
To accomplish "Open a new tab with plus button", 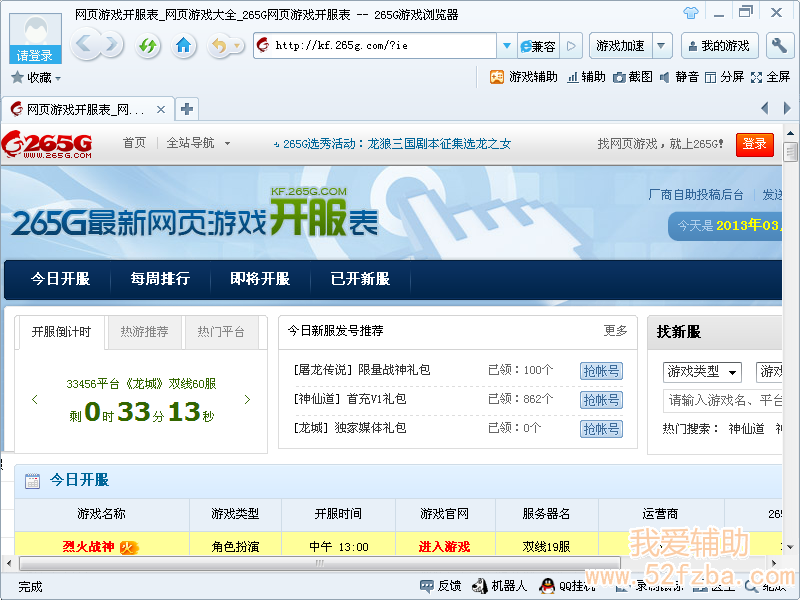I will coord(187,109).
